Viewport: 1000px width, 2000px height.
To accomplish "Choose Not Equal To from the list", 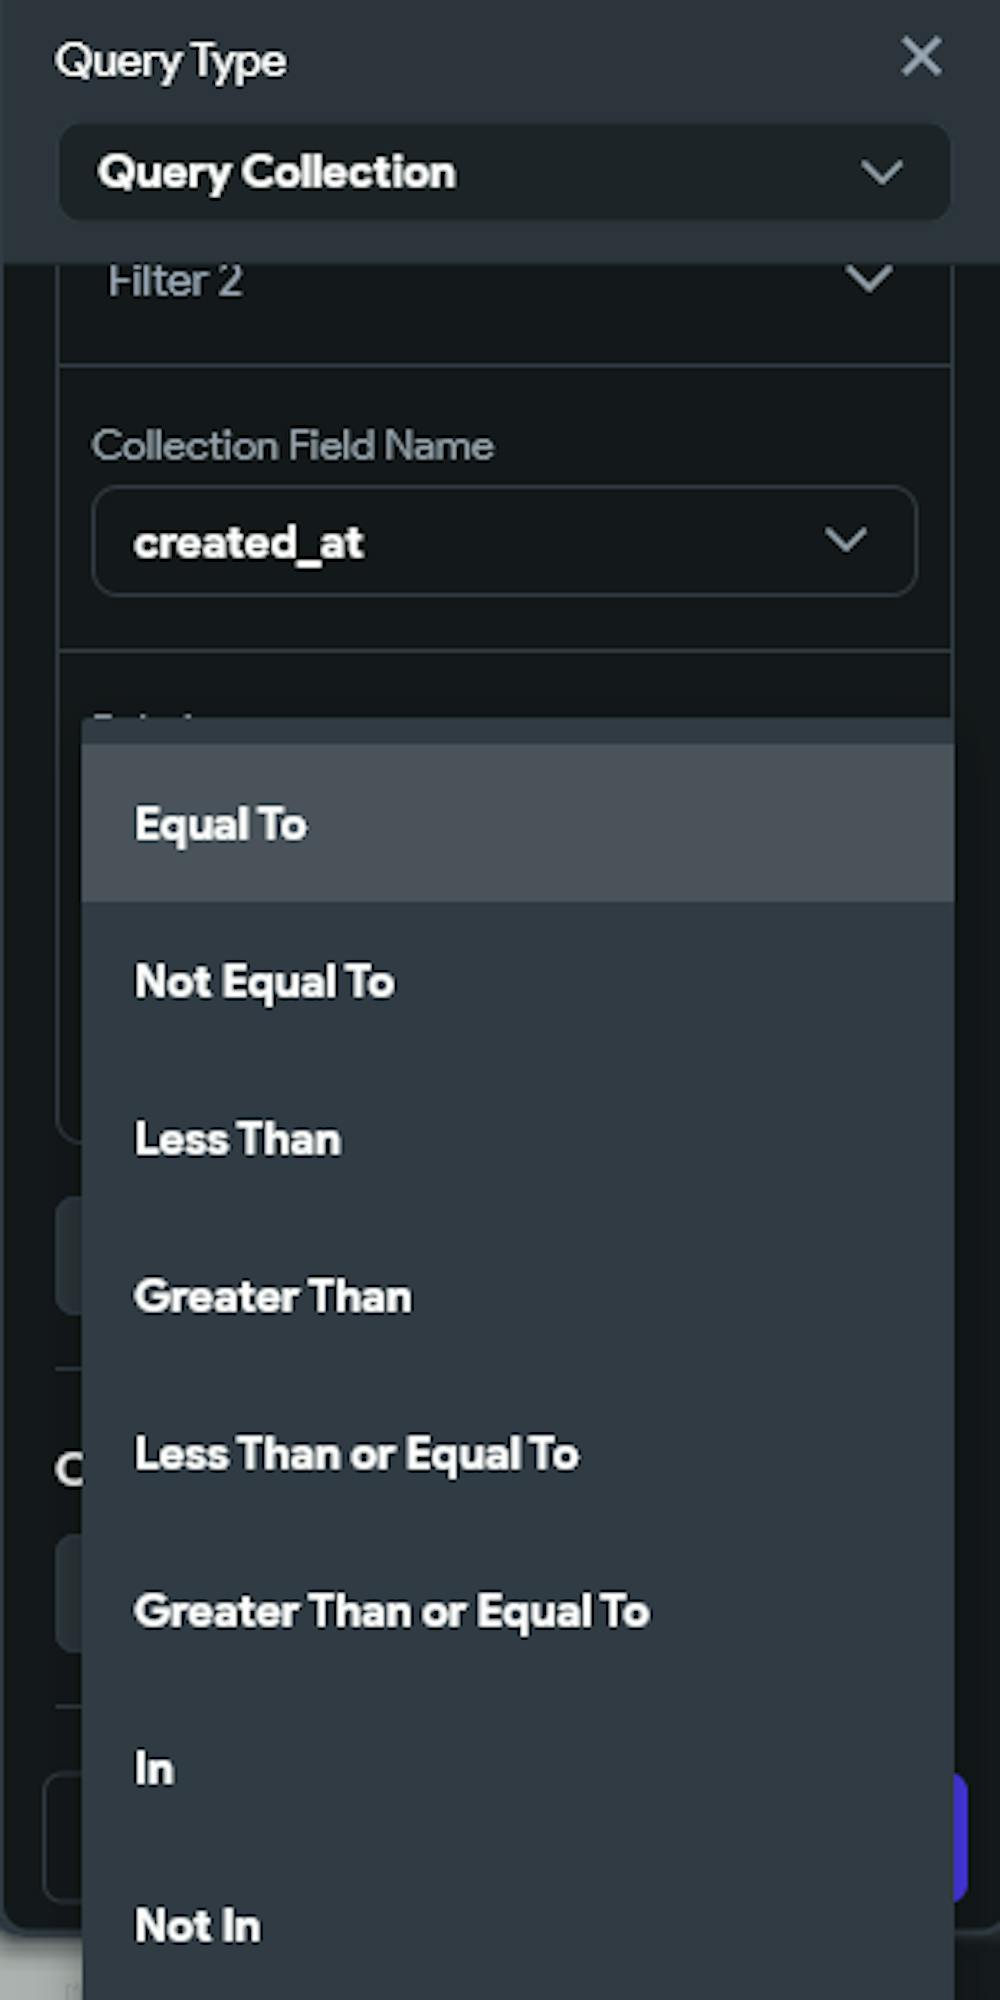I will (264, 982).
